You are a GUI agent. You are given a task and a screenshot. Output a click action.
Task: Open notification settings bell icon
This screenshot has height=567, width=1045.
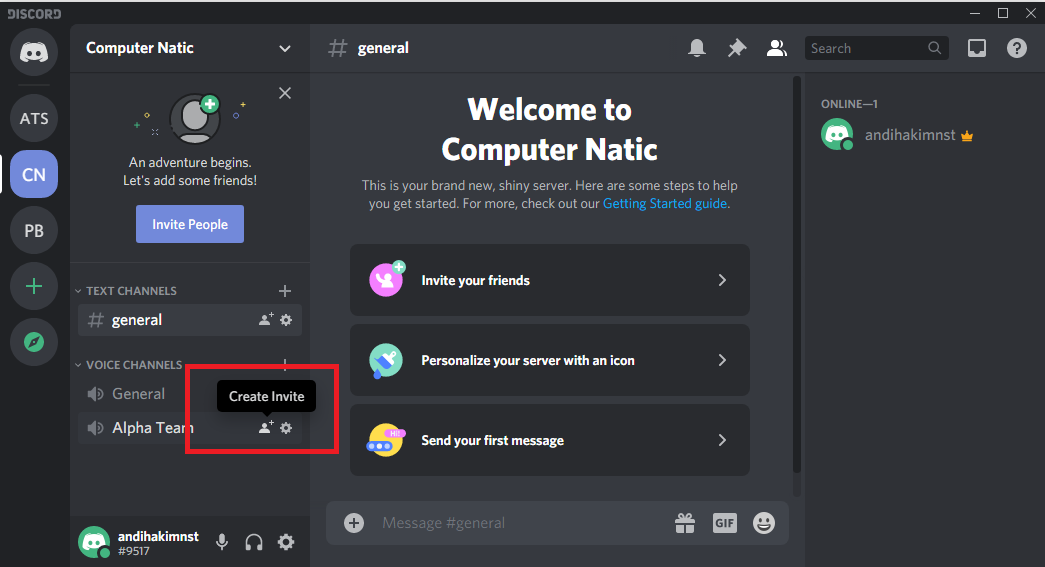(x=697, y=48)
